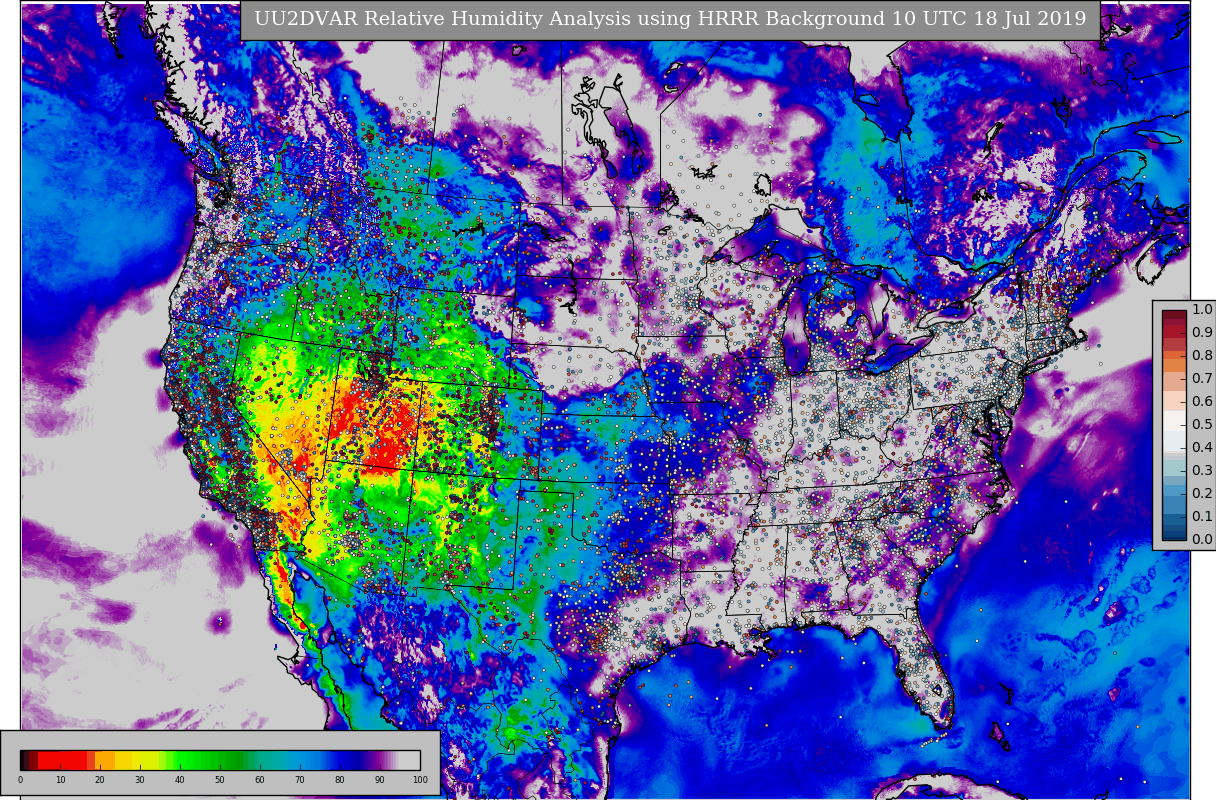Click tick label 30 on bottom humidity colorbar
Screen dimensions: 1216x800
tap(139, 780)
